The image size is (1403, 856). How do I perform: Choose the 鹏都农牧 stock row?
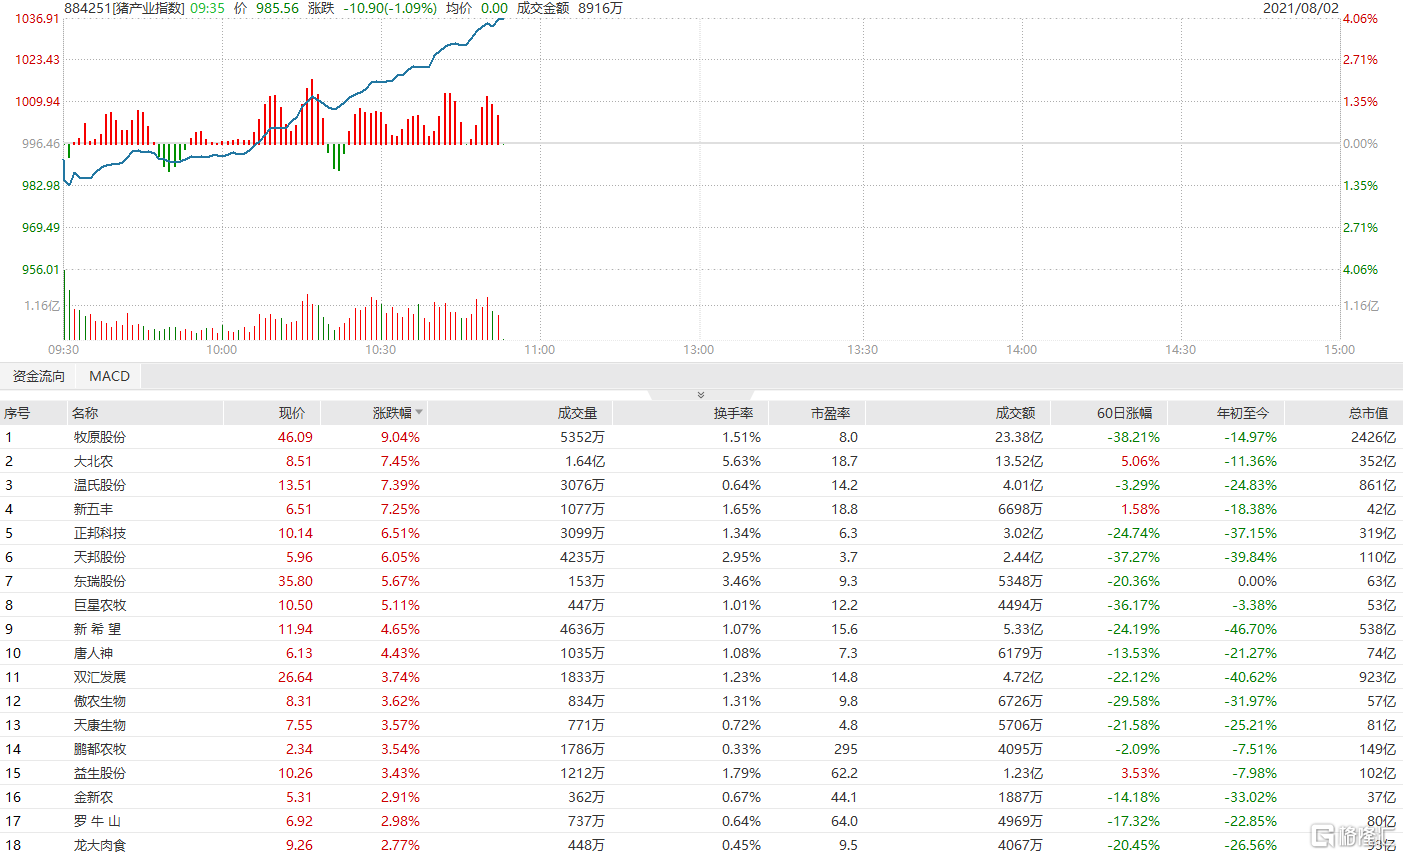(701, 749)
